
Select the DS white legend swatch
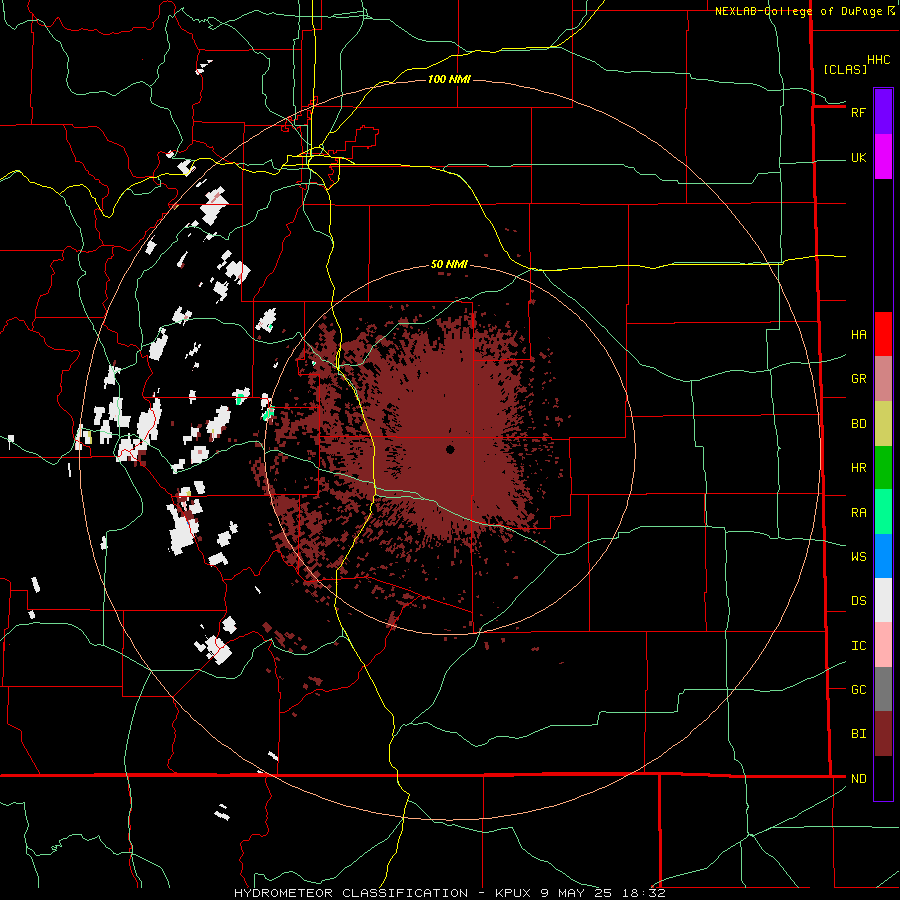883,600
